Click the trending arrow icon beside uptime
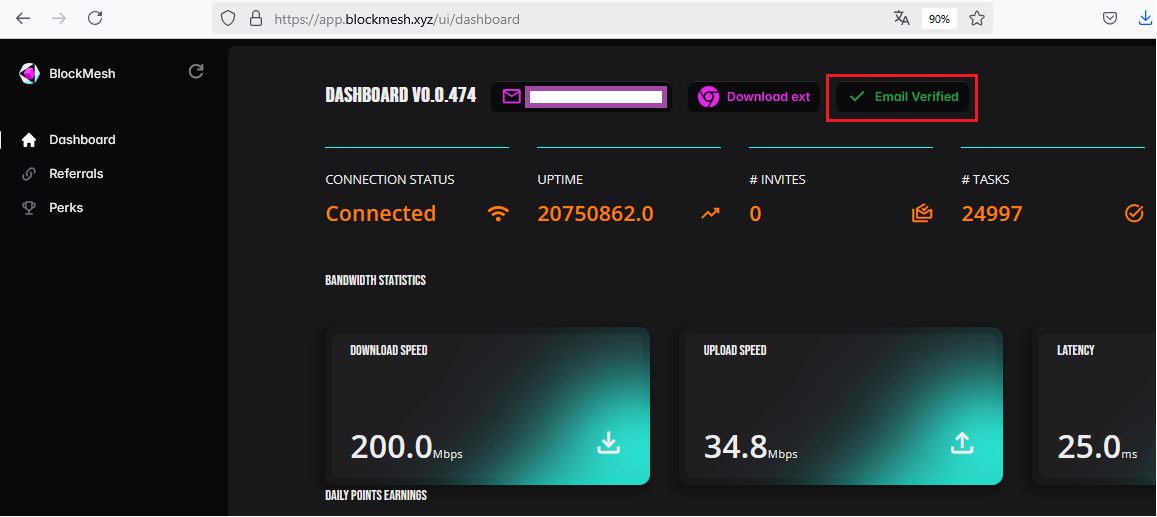This screenshot has width=1157, height=517. (711, 213)
